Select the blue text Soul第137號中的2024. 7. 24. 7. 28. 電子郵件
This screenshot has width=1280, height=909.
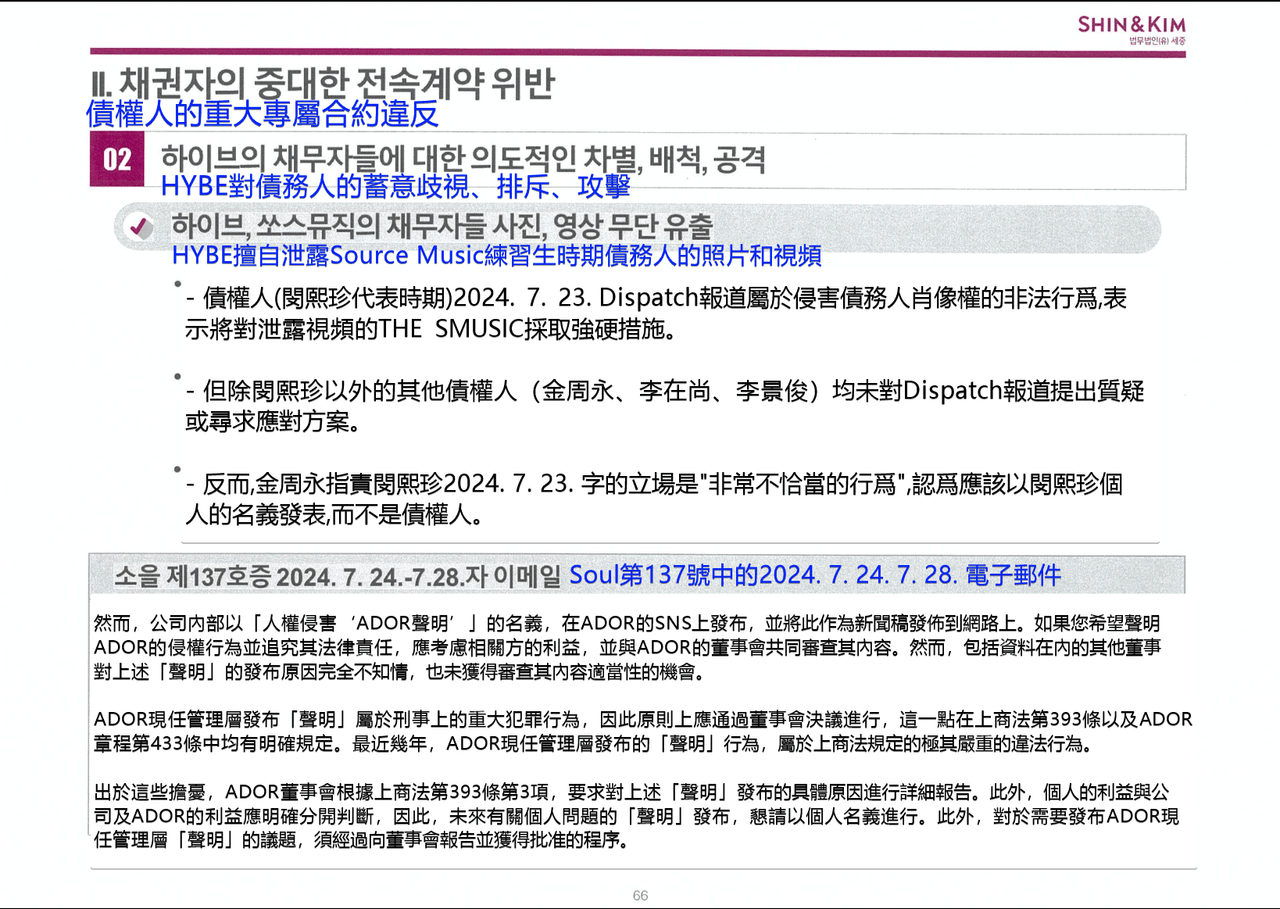click(x=815, y=575)
